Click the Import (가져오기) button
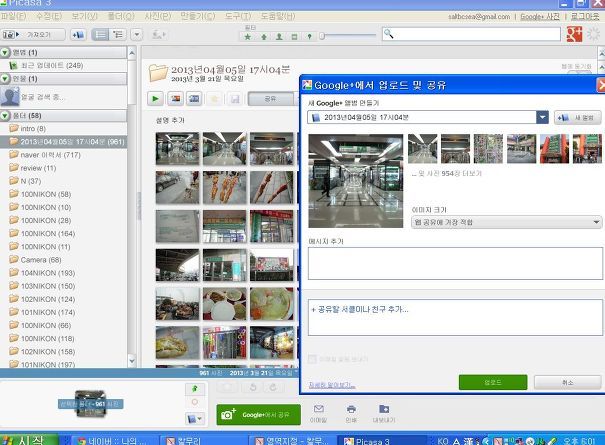 coord(33,35)
